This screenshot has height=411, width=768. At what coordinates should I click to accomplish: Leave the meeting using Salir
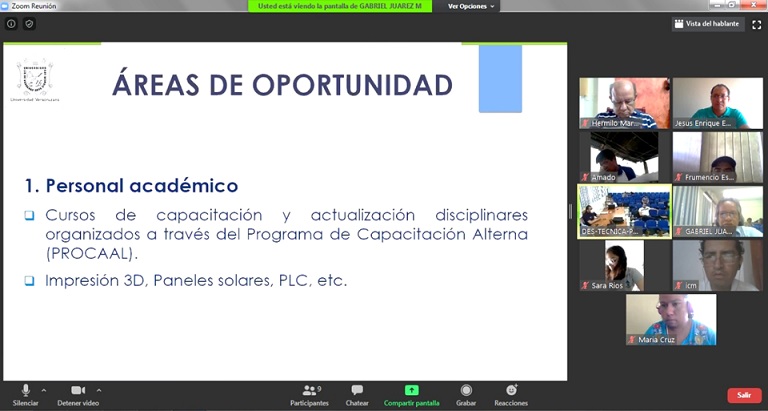(x=743, y=395)
